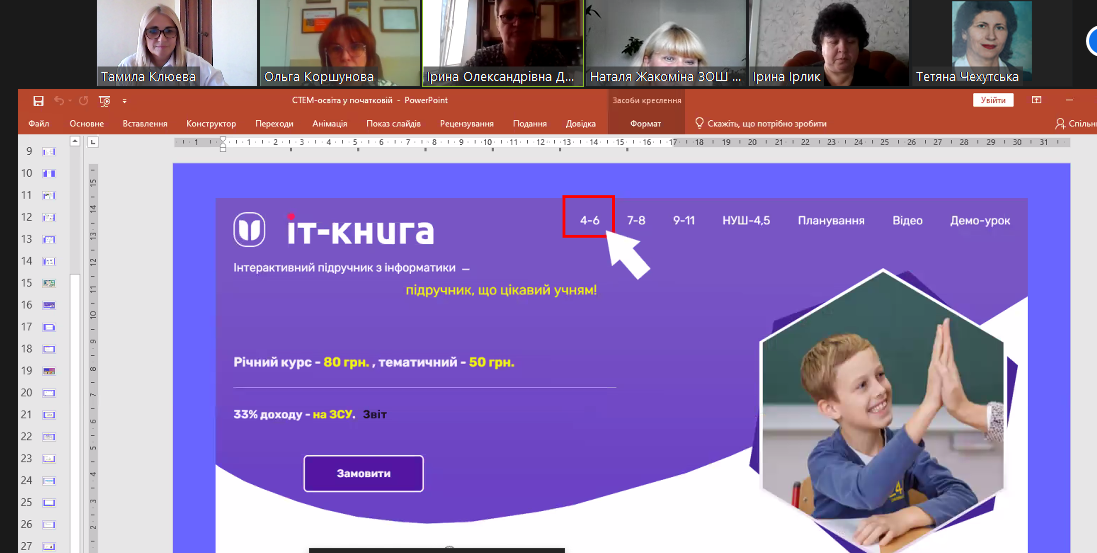The height and width of the screenshot is (553, 1097).
Task: Click the 7-8 grades link
Action: (636, 220)
